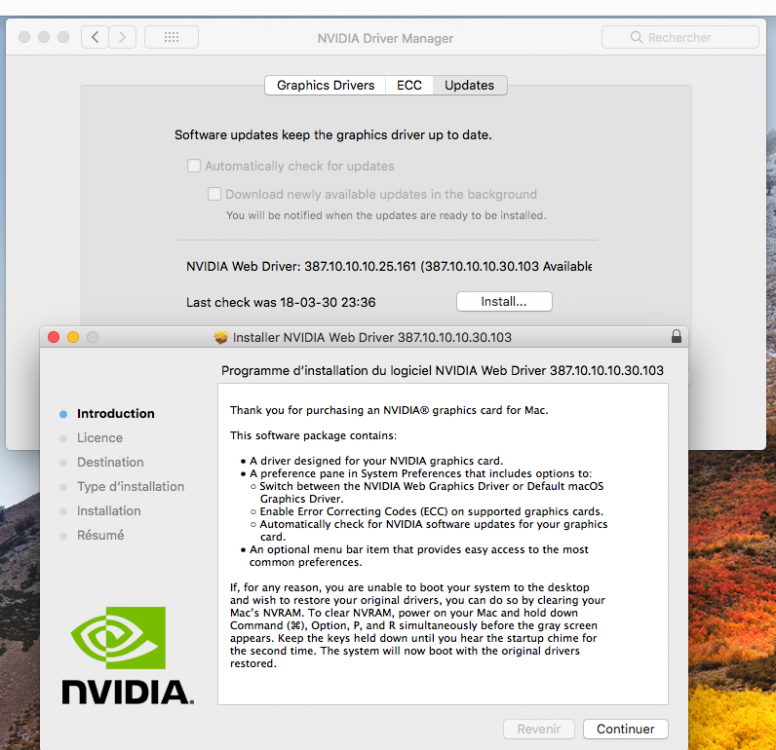Screen dimensions: 776x750
Task: Click the Rechercher search field
Action: point(680,37)
